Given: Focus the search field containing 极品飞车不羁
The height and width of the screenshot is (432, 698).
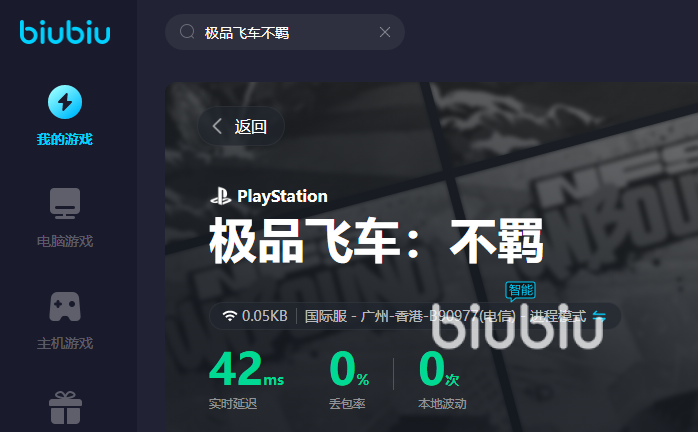Looking at the screenshot, I should click(285, 32).
